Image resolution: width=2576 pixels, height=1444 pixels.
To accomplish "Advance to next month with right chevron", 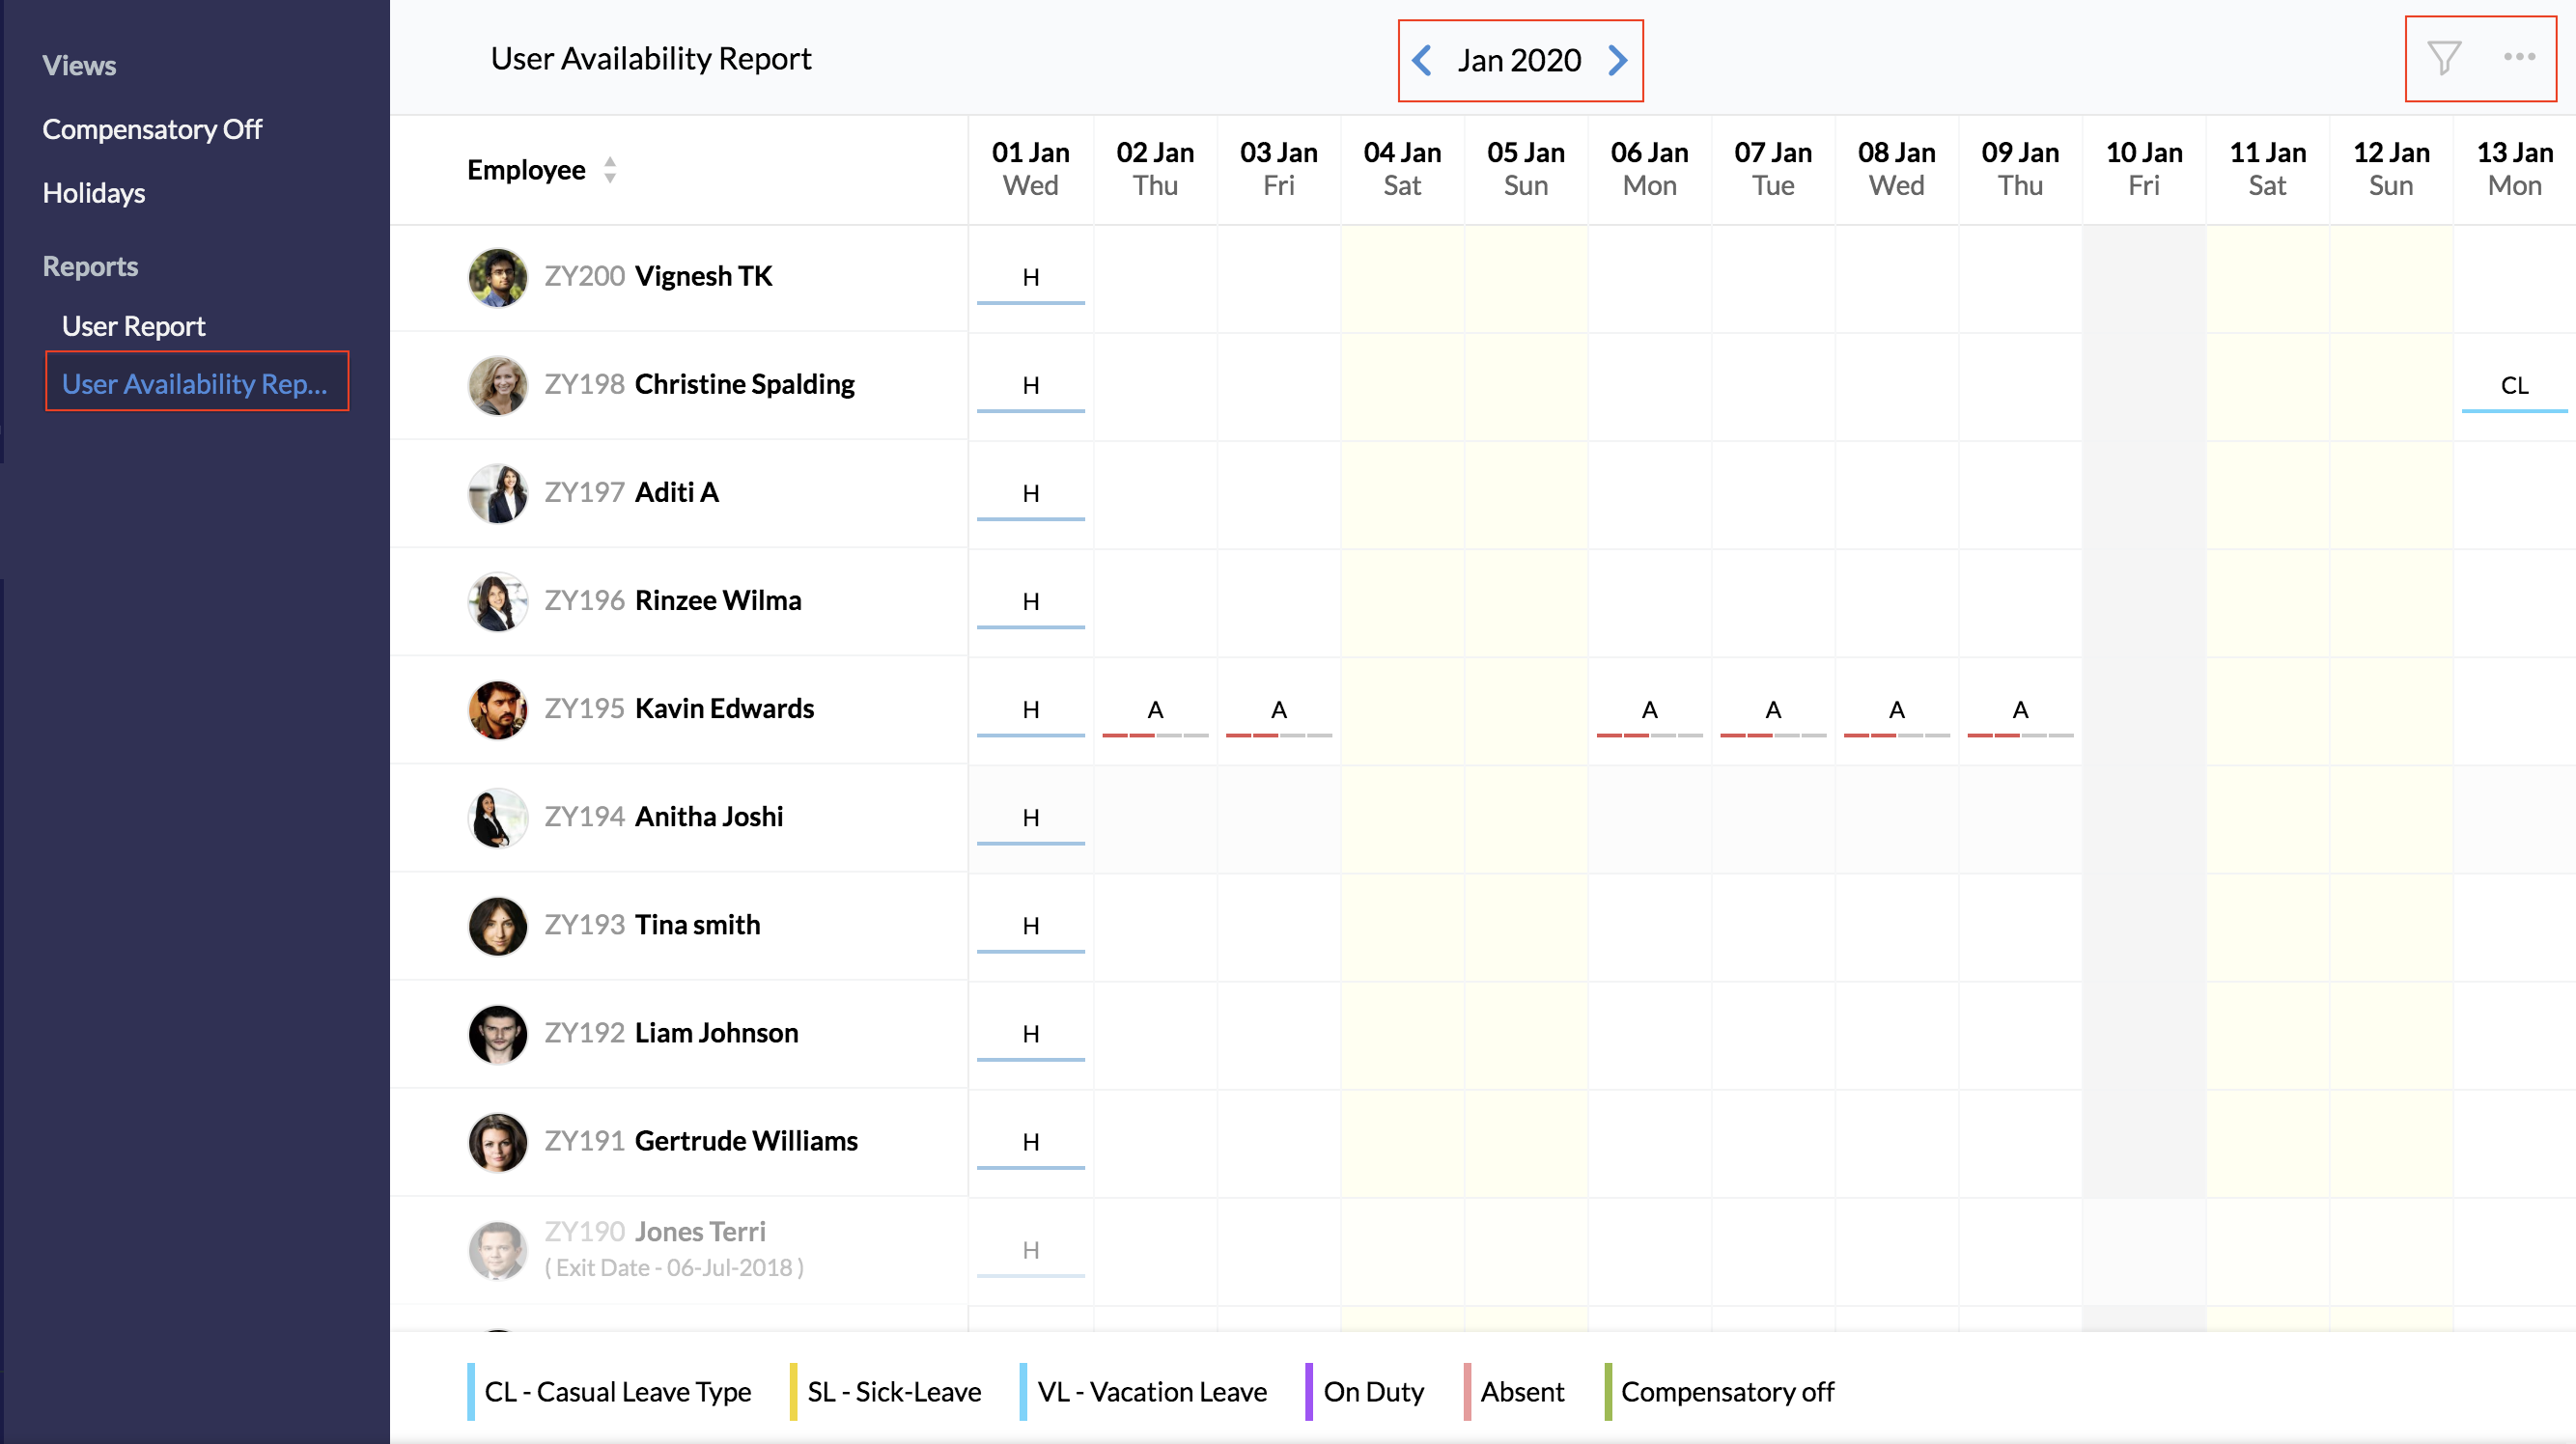I will [x=1617, y=60].
